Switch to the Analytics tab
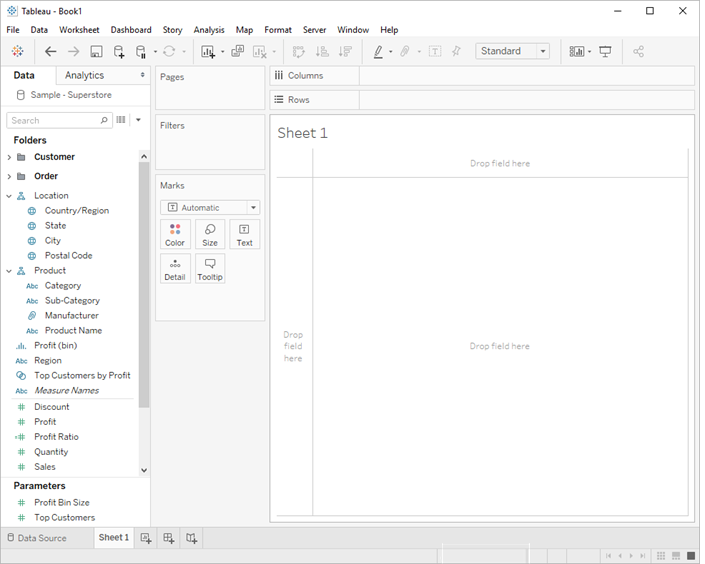Screen dimensions: 705x564 click(85, 76)
